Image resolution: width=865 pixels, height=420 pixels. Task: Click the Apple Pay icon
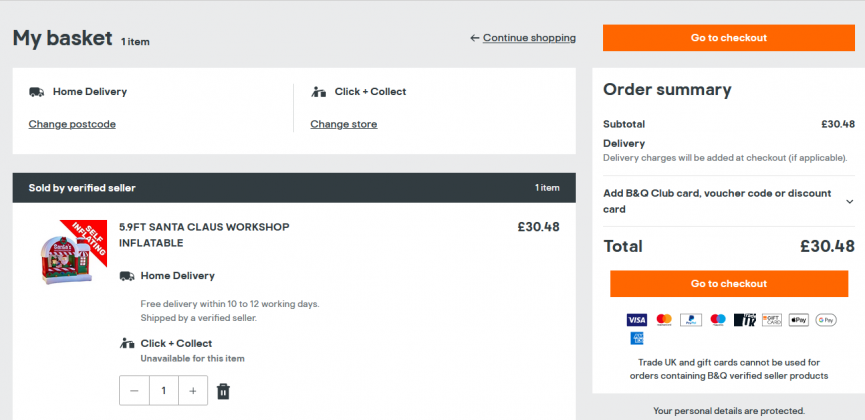[x=799, y=320]
